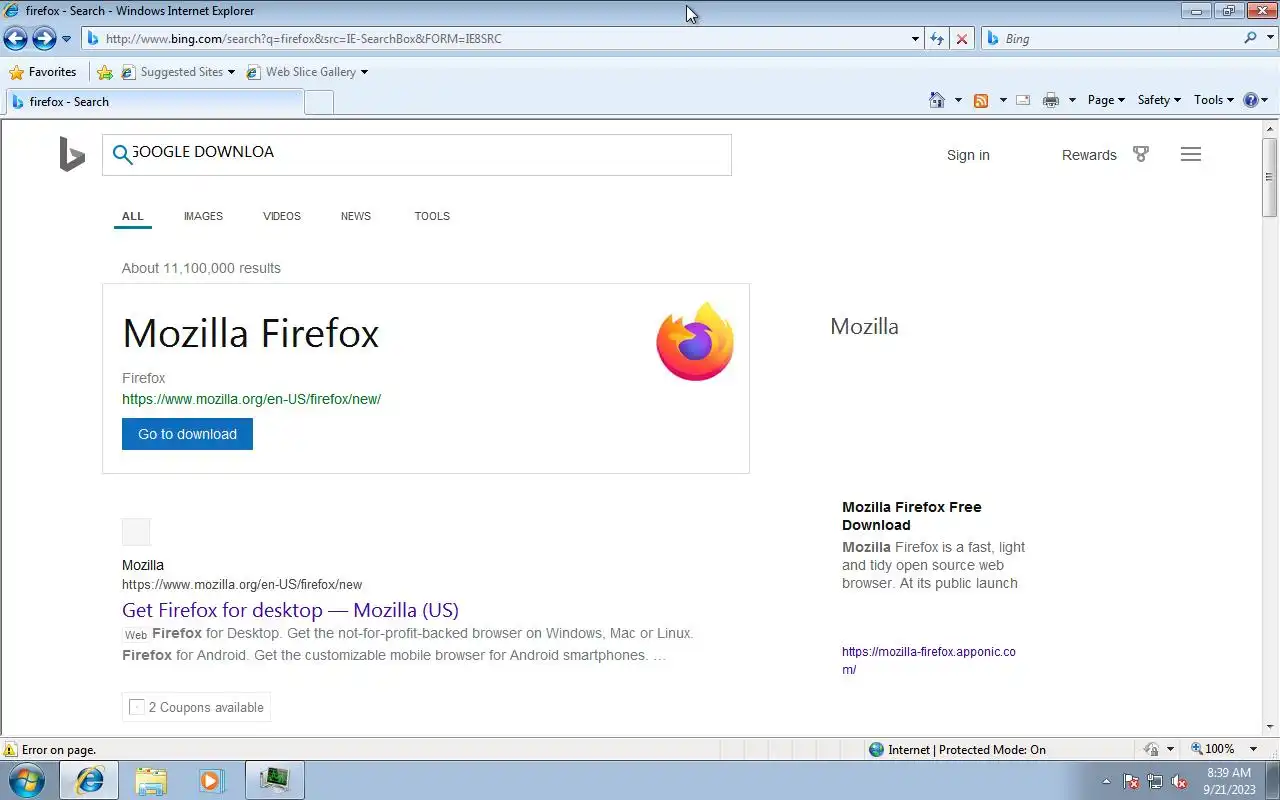Viewport: 1280px width, 800px height.
Task: Click 'Mozilla Firefox Free Download' heading
Action: click(x=912, y=516)
